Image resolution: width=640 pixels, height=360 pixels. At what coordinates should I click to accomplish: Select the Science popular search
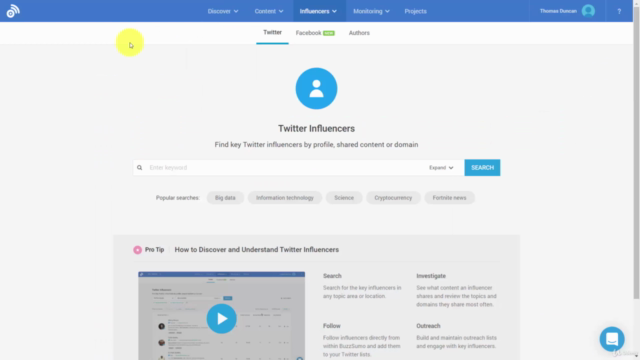tap(344, 198)
